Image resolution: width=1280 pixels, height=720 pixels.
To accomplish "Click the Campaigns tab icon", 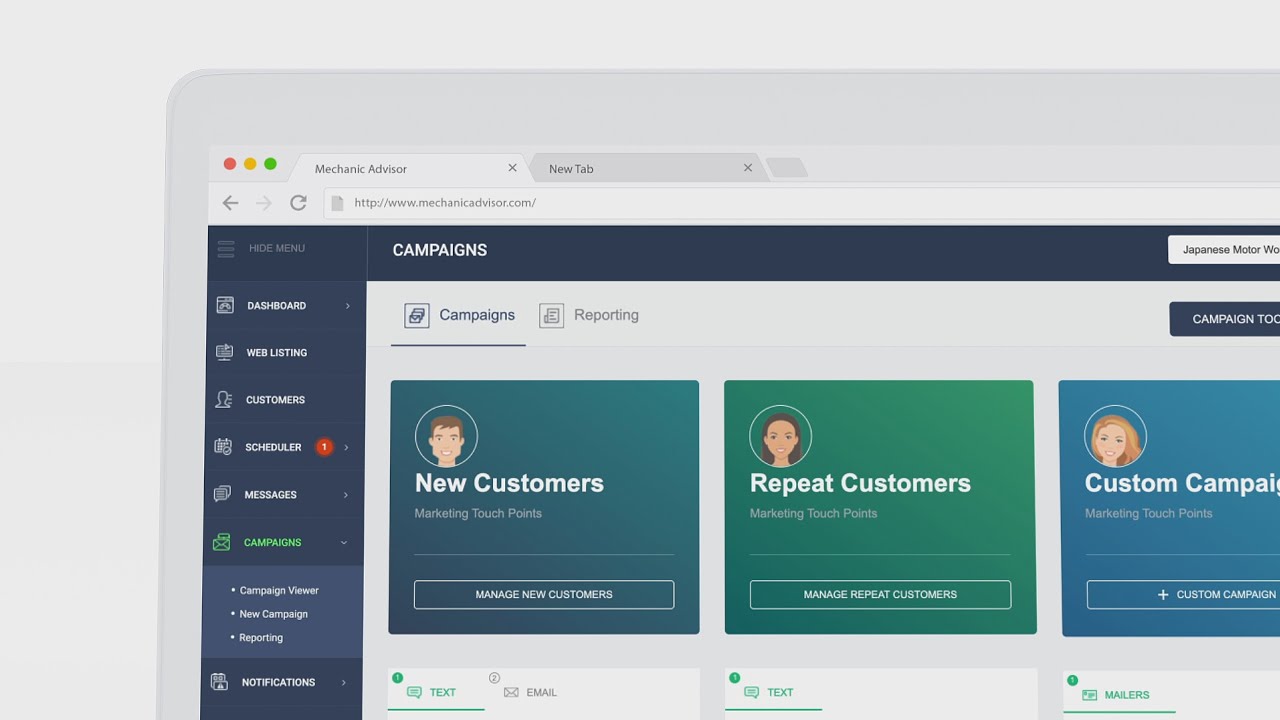I will [x=417, y=316].
